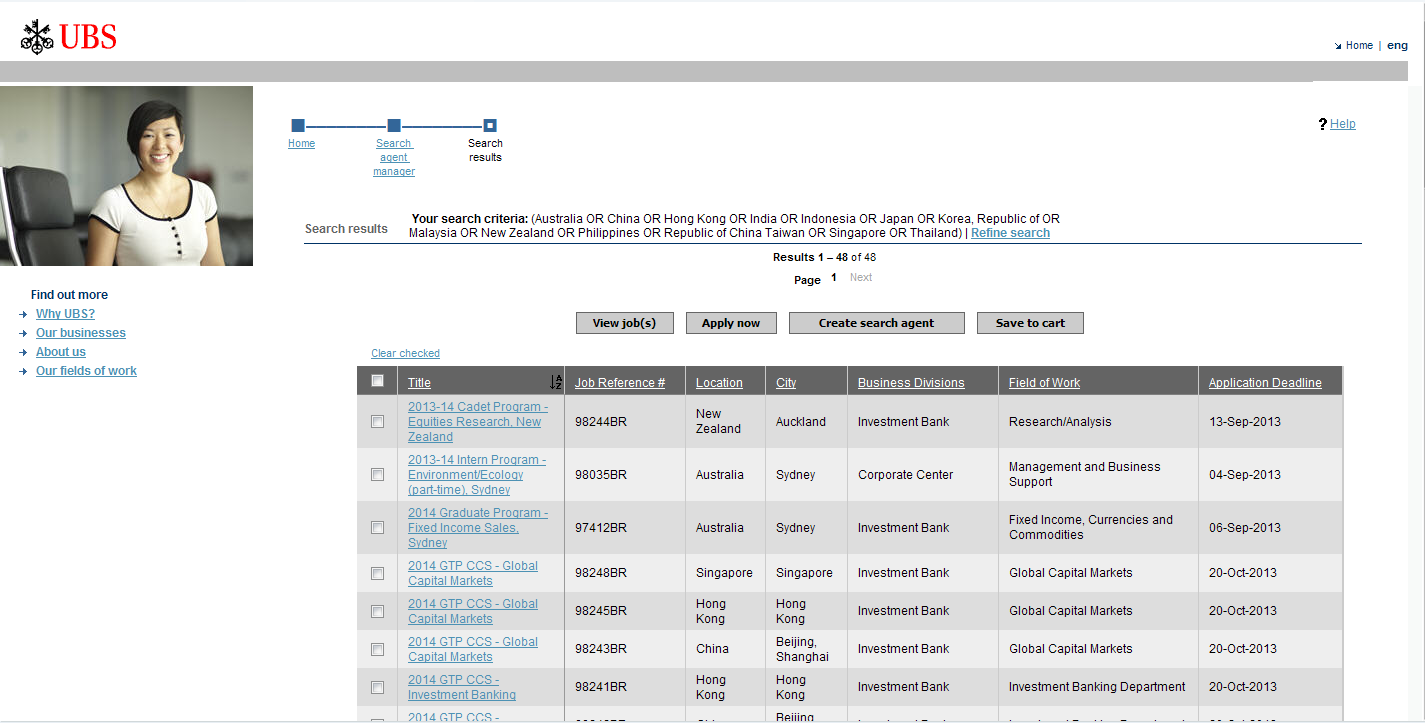Toggle the select-all checkbox in table header

tap(377, 380)
